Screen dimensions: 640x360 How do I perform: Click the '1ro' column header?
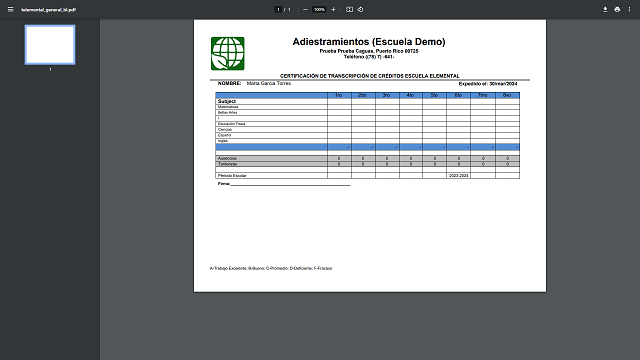click(x=339, y=95)
